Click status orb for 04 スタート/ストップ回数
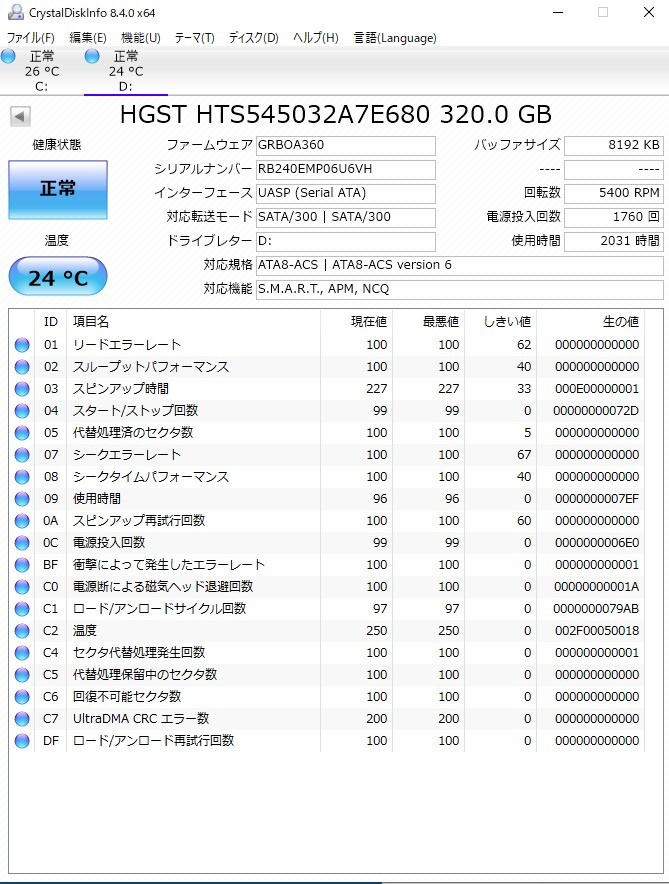 (x=22, y=411)
